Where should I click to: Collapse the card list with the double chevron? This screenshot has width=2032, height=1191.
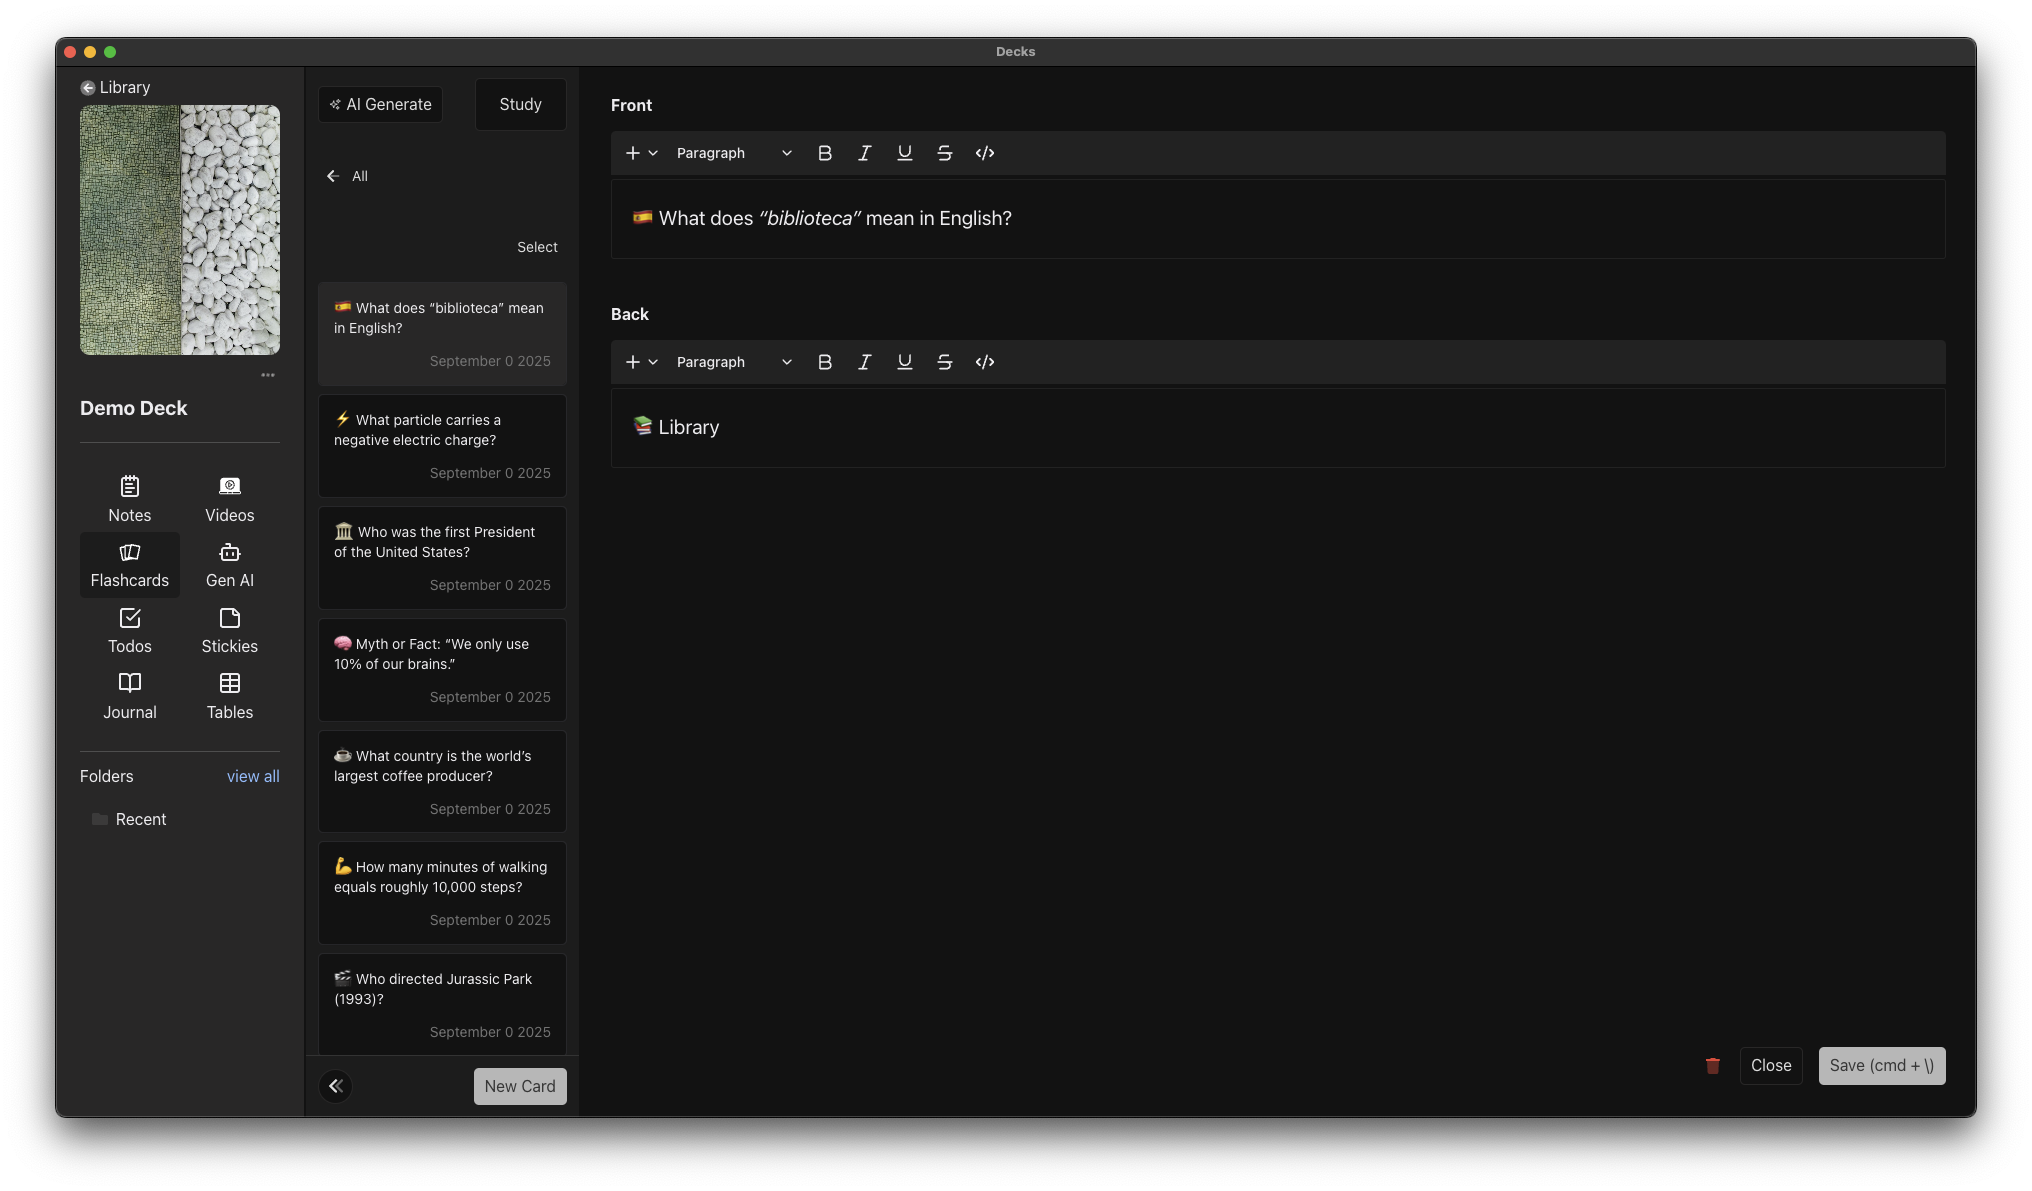click(335, 1086)
